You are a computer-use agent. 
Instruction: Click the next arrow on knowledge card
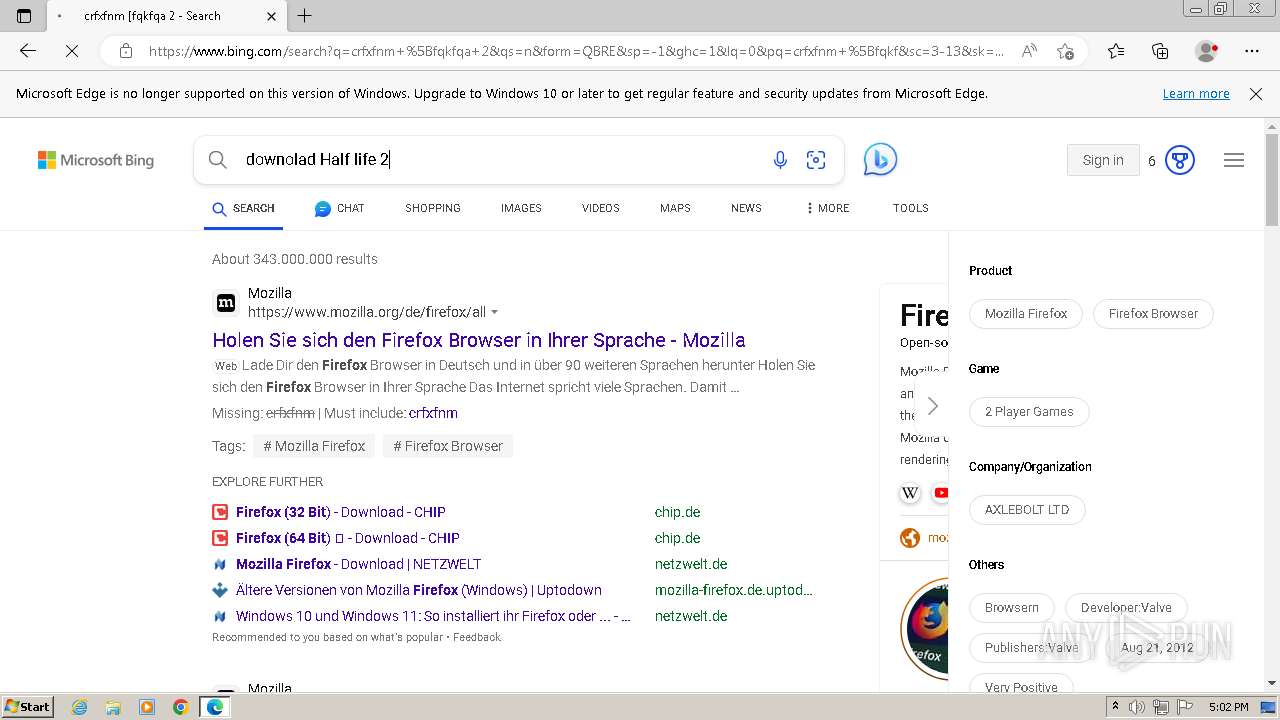pyautogui.click(x=932, y=406)
